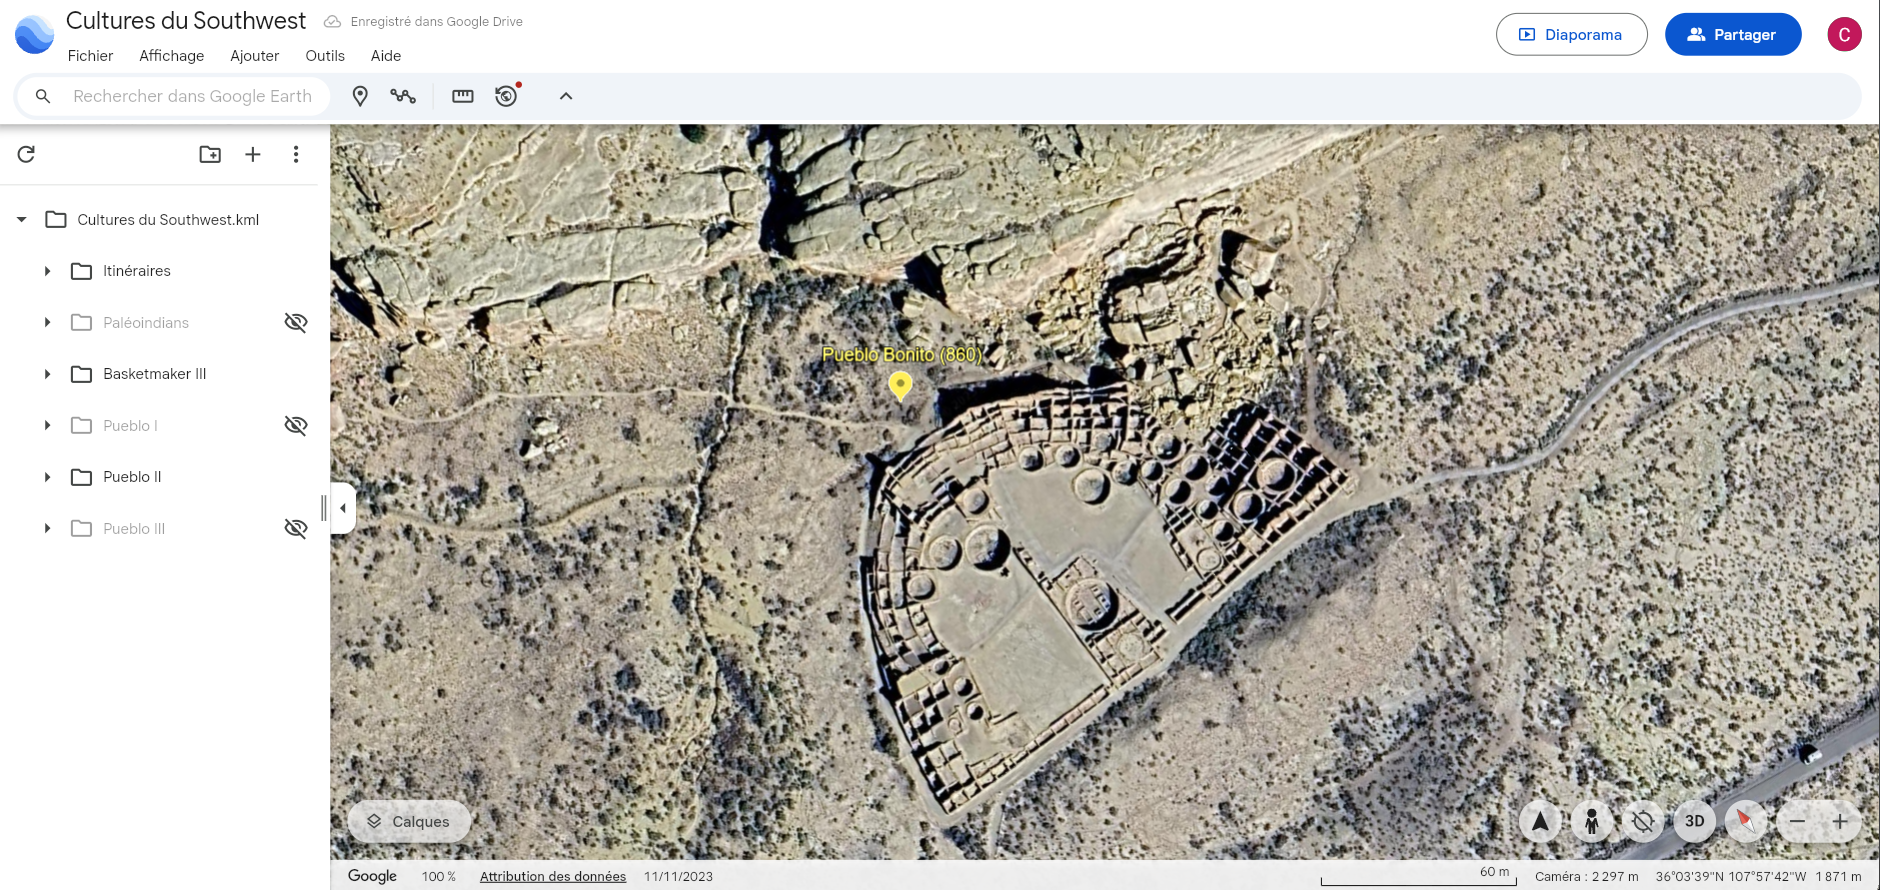Collapse the Cultures du Southwest.kml tree

pos(21,220)
